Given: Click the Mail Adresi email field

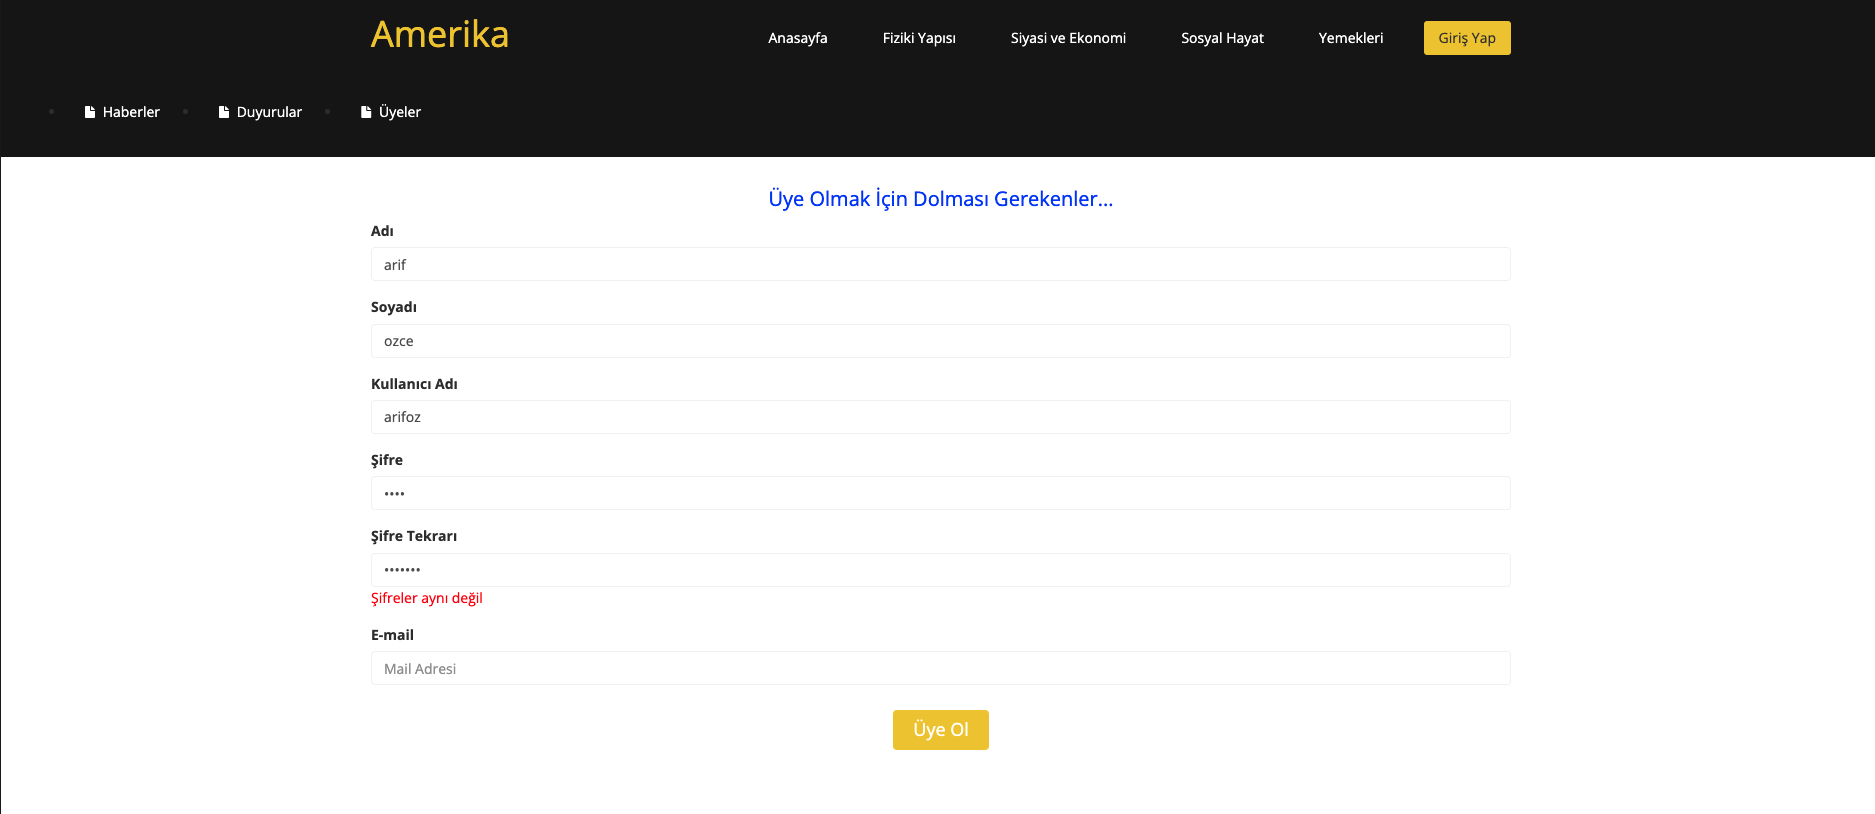Looking at the screenshot, I should (x=940, y=668).
